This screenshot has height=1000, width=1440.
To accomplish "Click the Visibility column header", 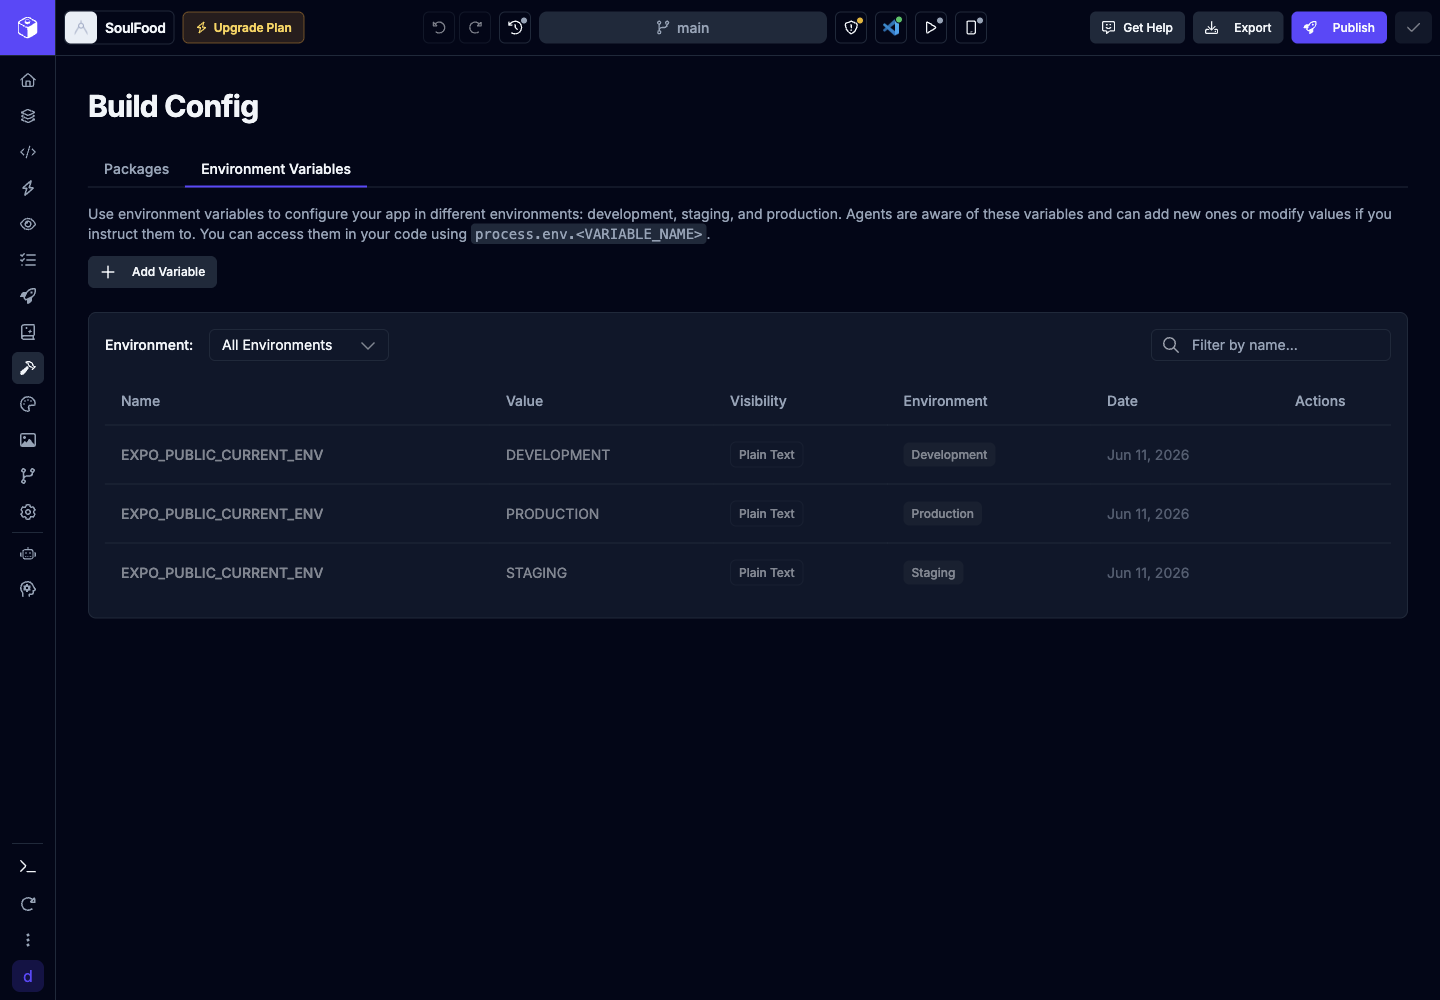I will 758,401.
